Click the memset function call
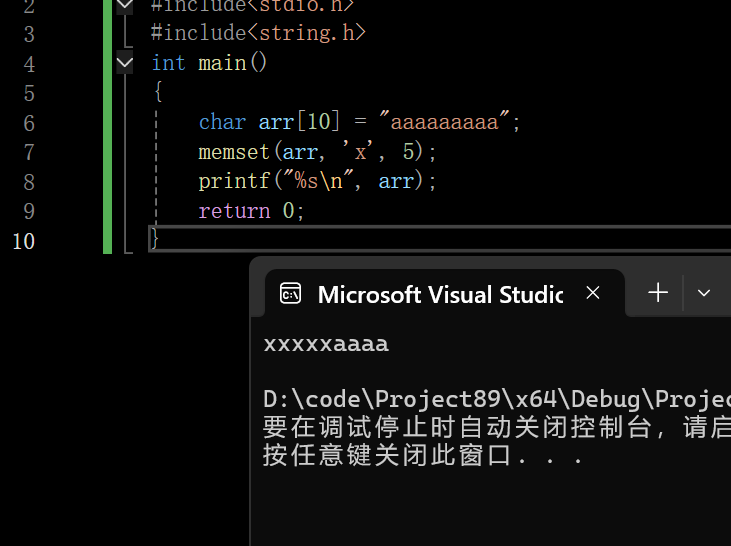Screen dimensions: 731x546 pyautogui.click(x=234, y=152)
